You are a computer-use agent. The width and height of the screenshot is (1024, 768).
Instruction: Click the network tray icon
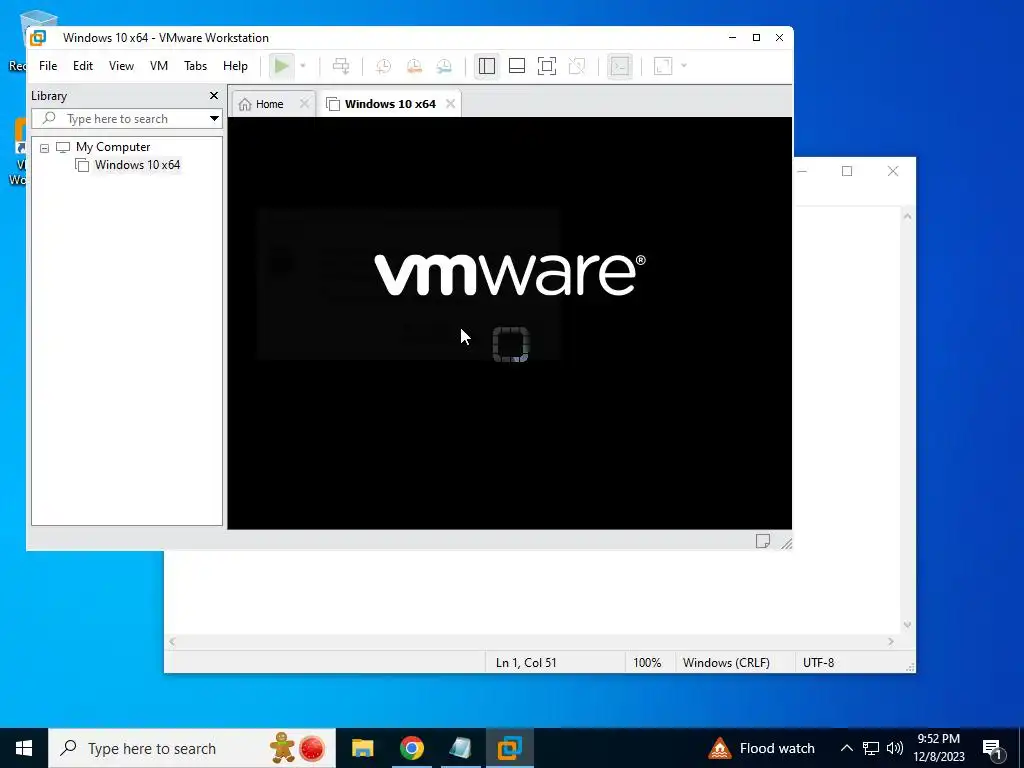871,748
